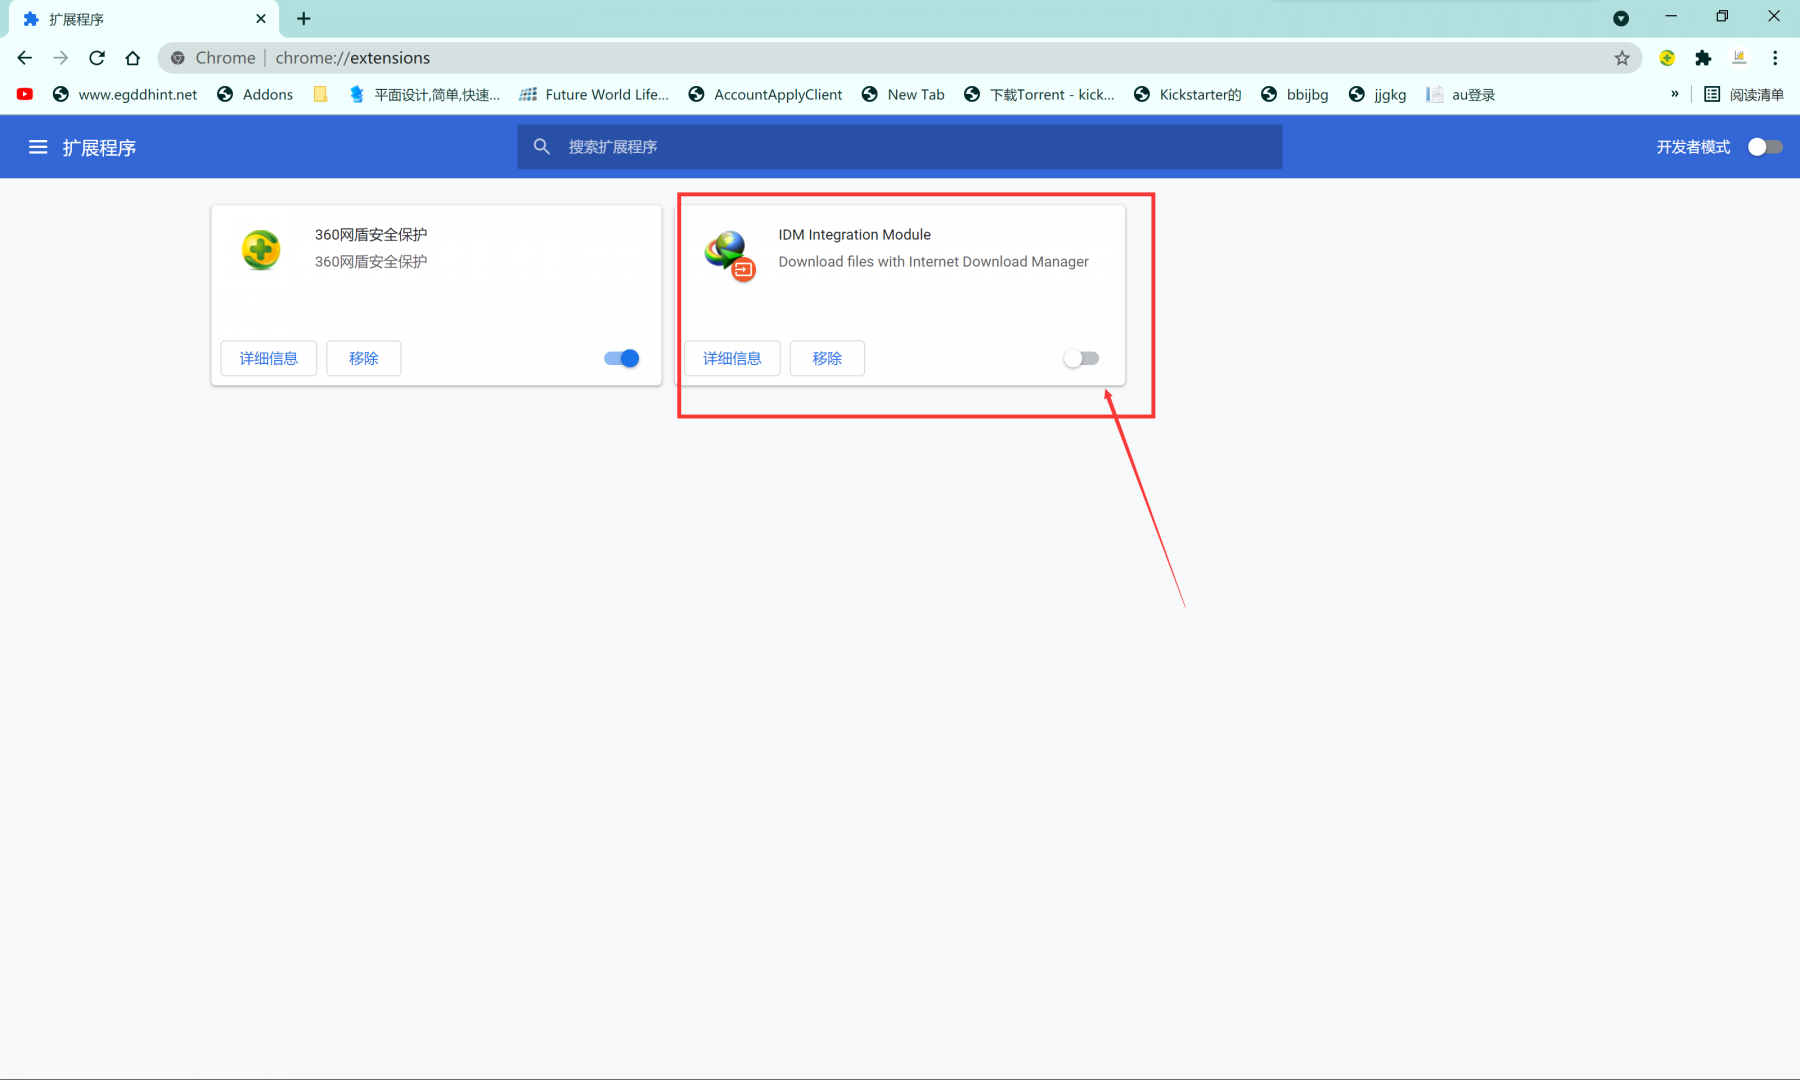Open a new tab with plus button

click(304, 18)
